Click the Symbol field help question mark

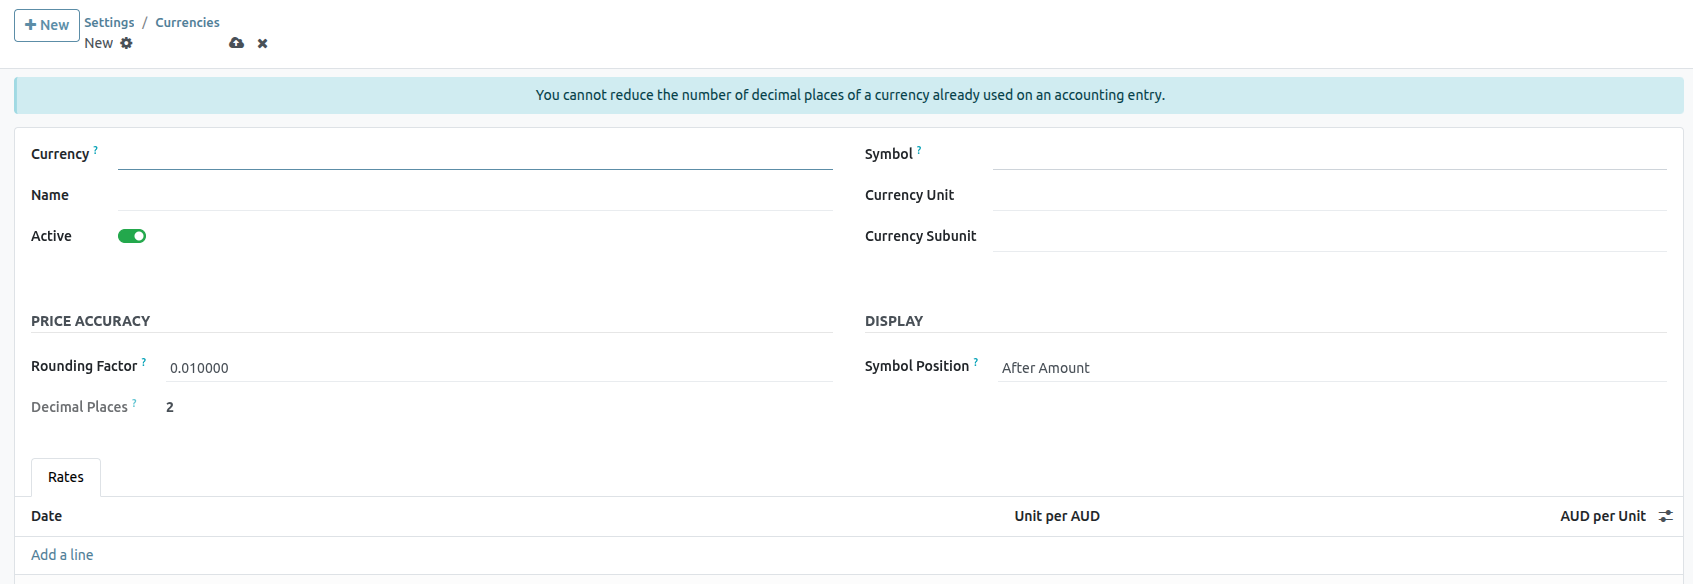click(919, 150)
